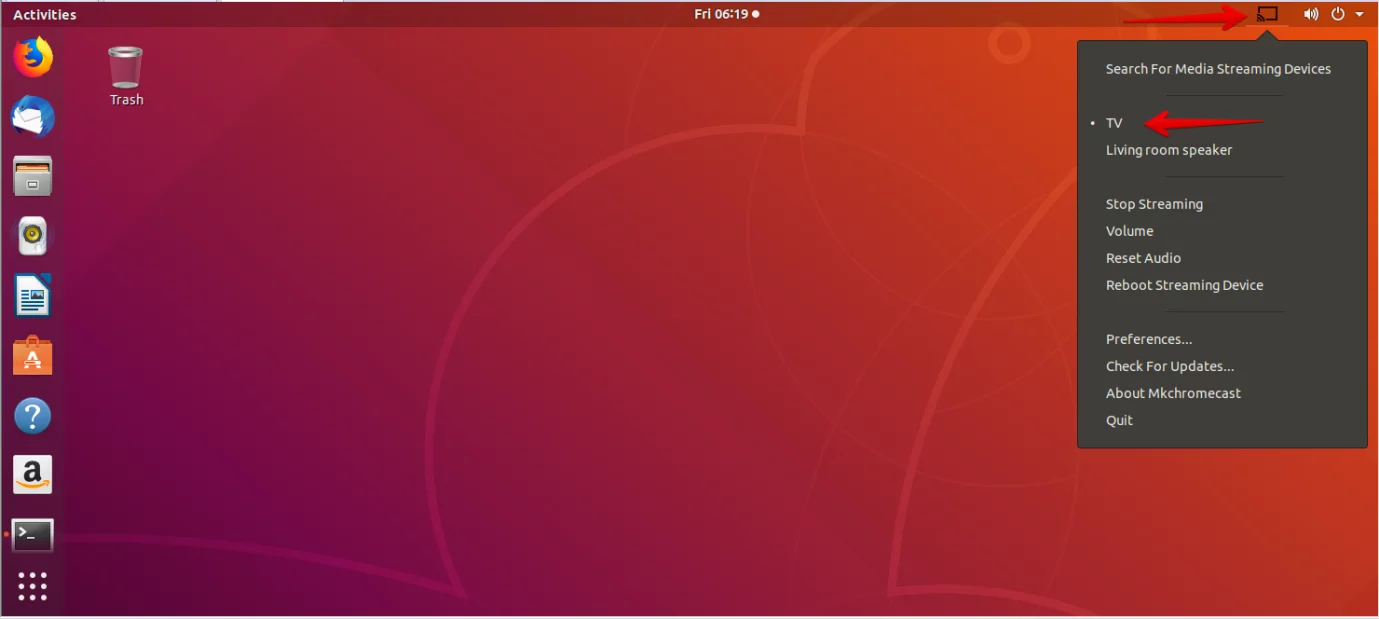Launch Firefox from the dock
Viewport: 1379px width, 619px height.
(x=32, y=57)
